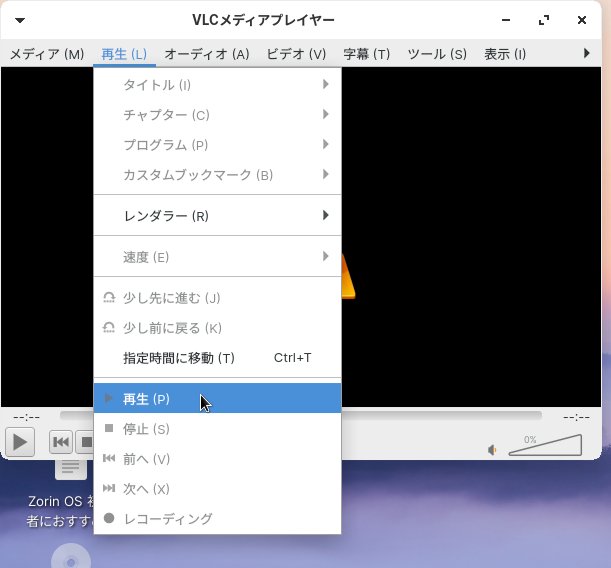Open the メディア (M) menu
Image resolution: width=611 pixels, height=568 pixels.
pyautogui.click(x=47, y=54)
